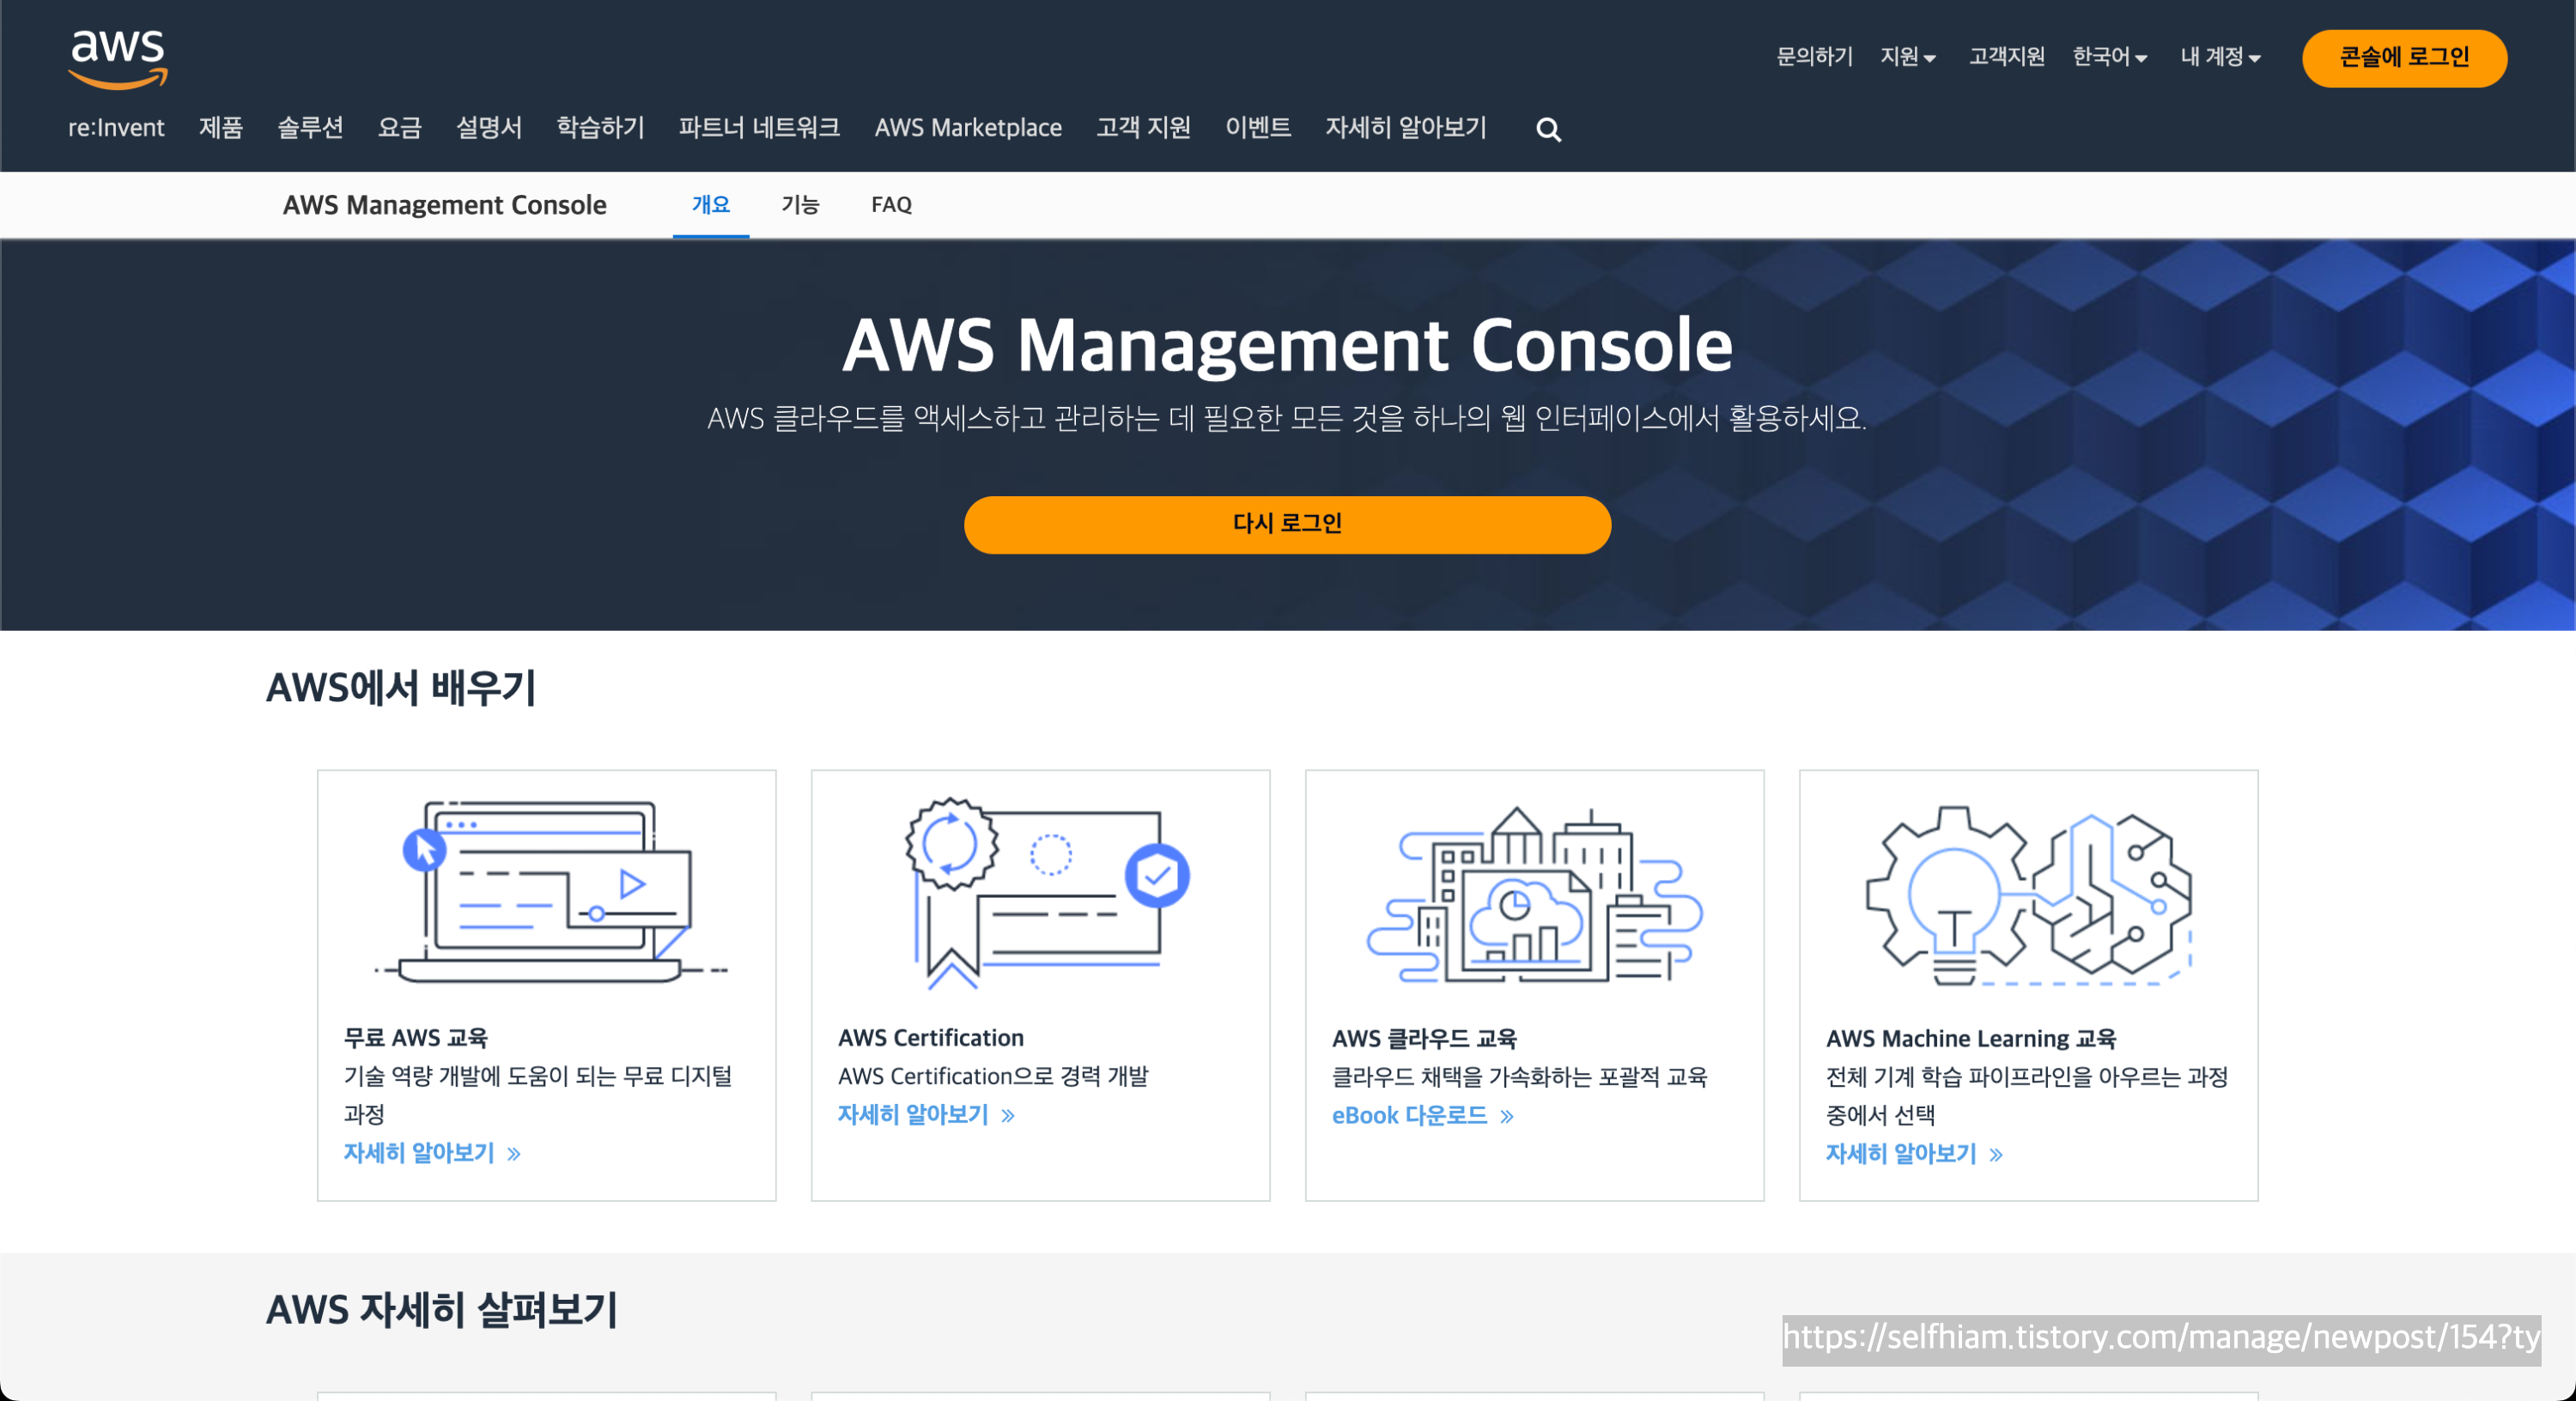The image size is (2576, 1401).
Task: Click the 콘솔에 로그인 button
Action: point(2403,58)
